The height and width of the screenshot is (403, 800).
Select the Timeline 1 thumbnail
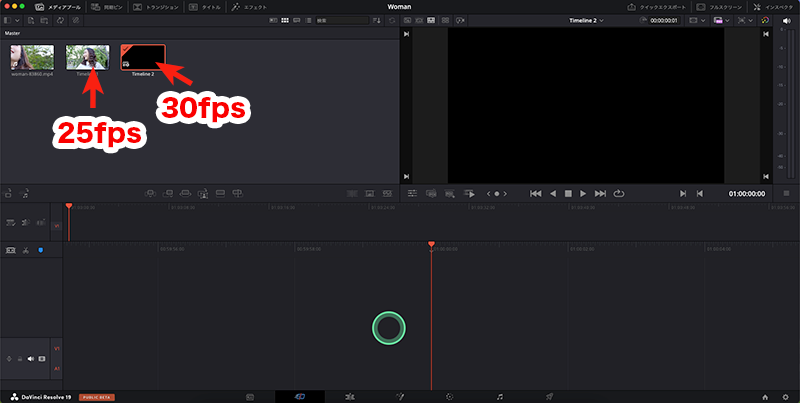point(87,57)
